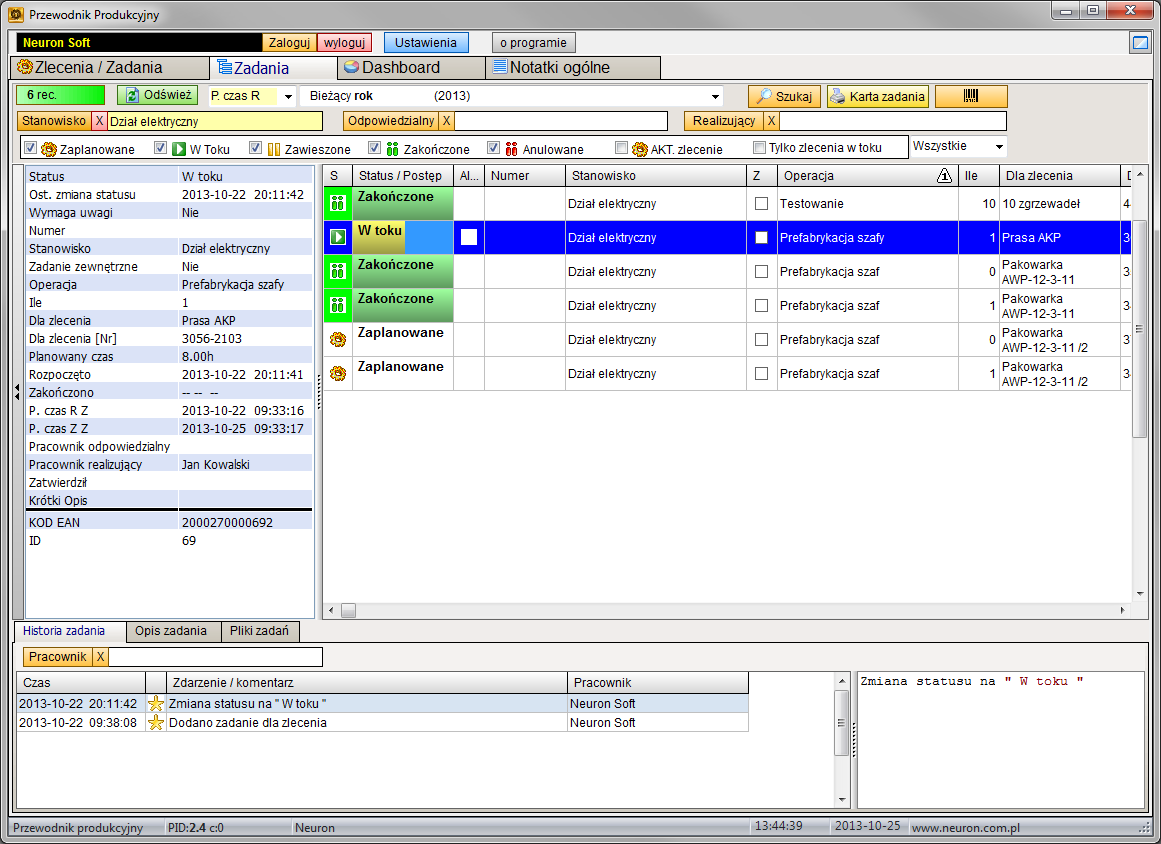The width and height of the screenshot is (1161, 844).
Task: Click the green icon in Pakowarka AWP-12-3-11 row with Ile 1
Action: (338, 306)
